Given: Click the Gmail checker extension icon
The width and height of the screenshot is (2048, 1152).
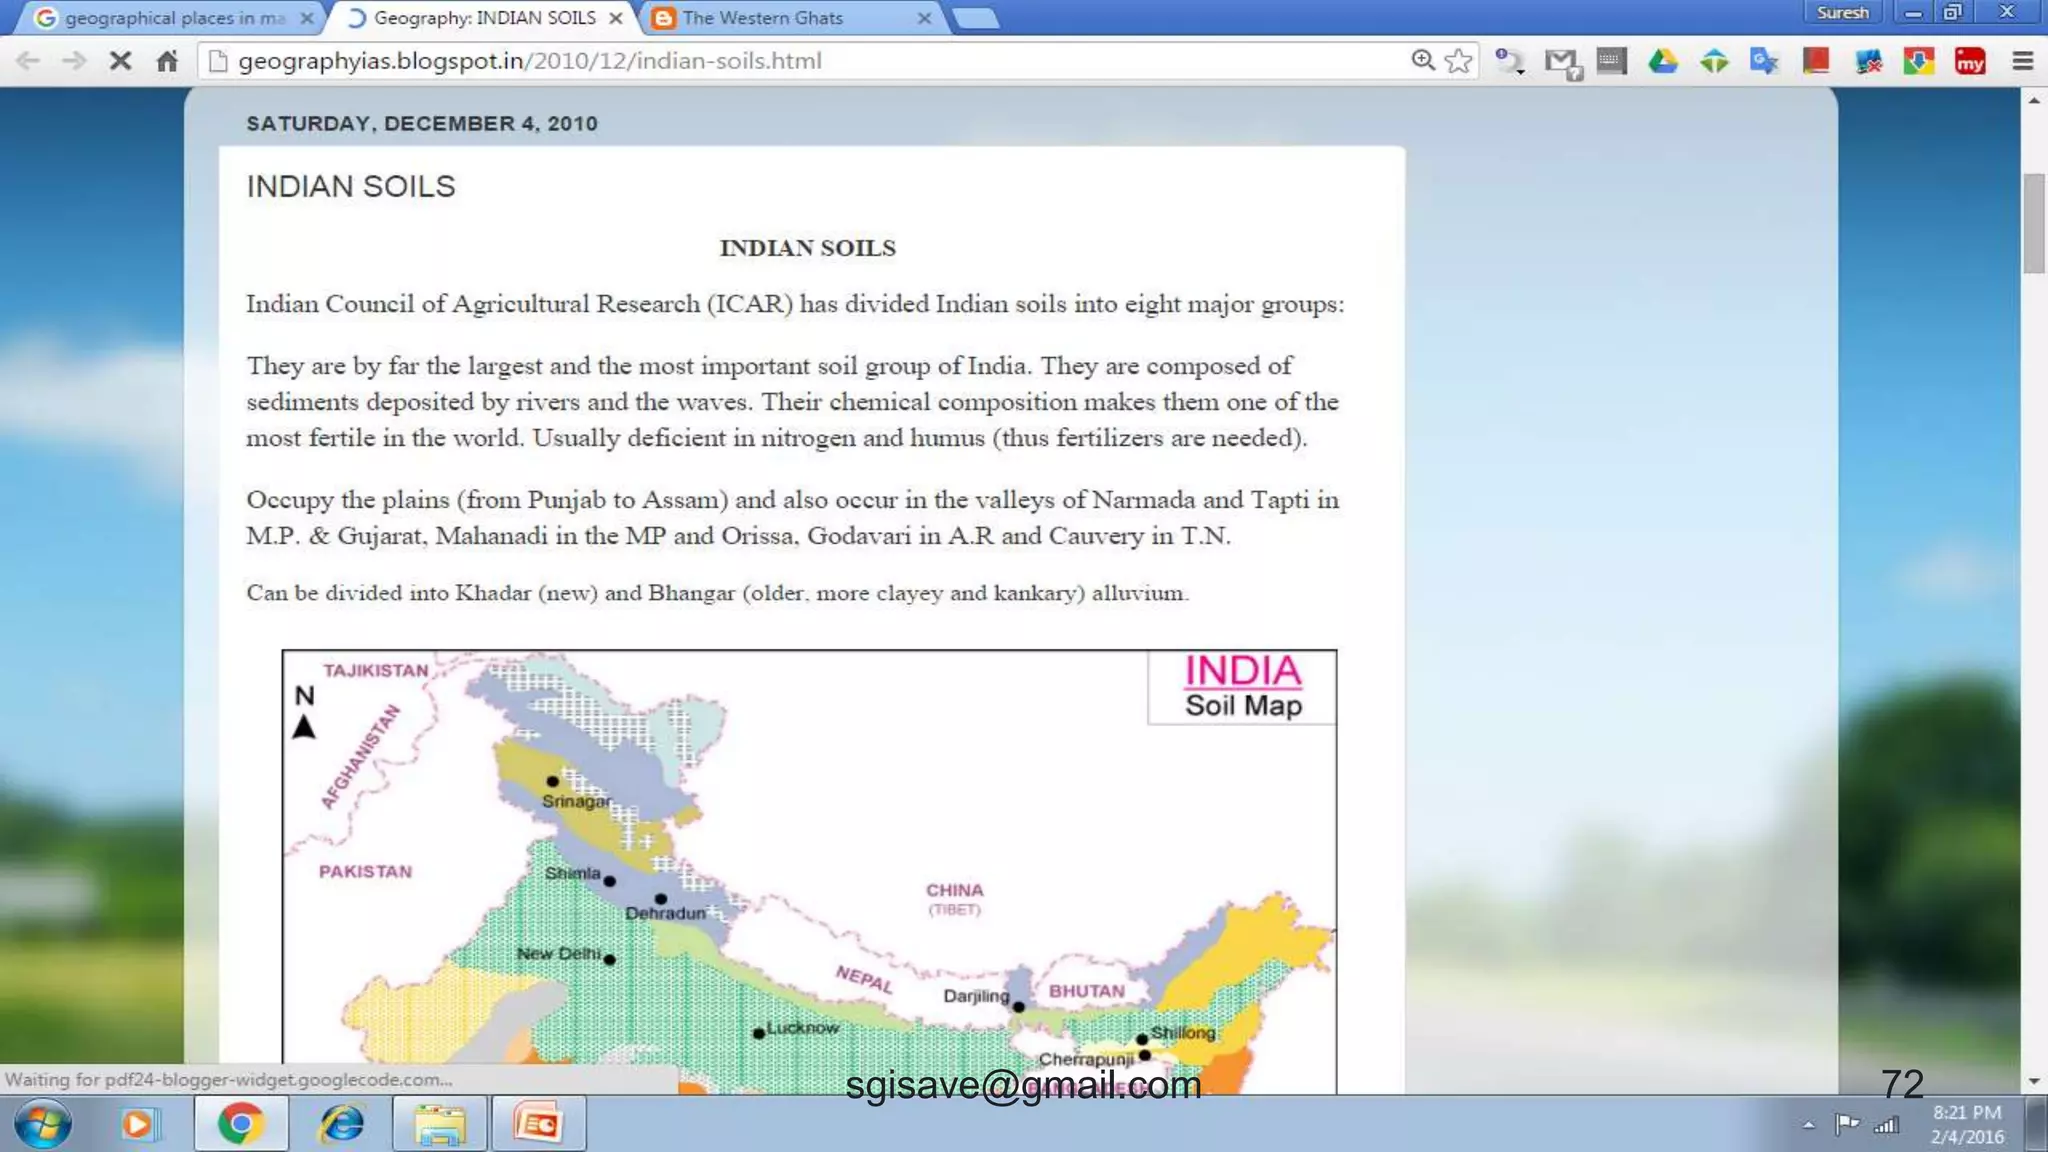Looking at the screenshot, I should [x=1561, y=62].
